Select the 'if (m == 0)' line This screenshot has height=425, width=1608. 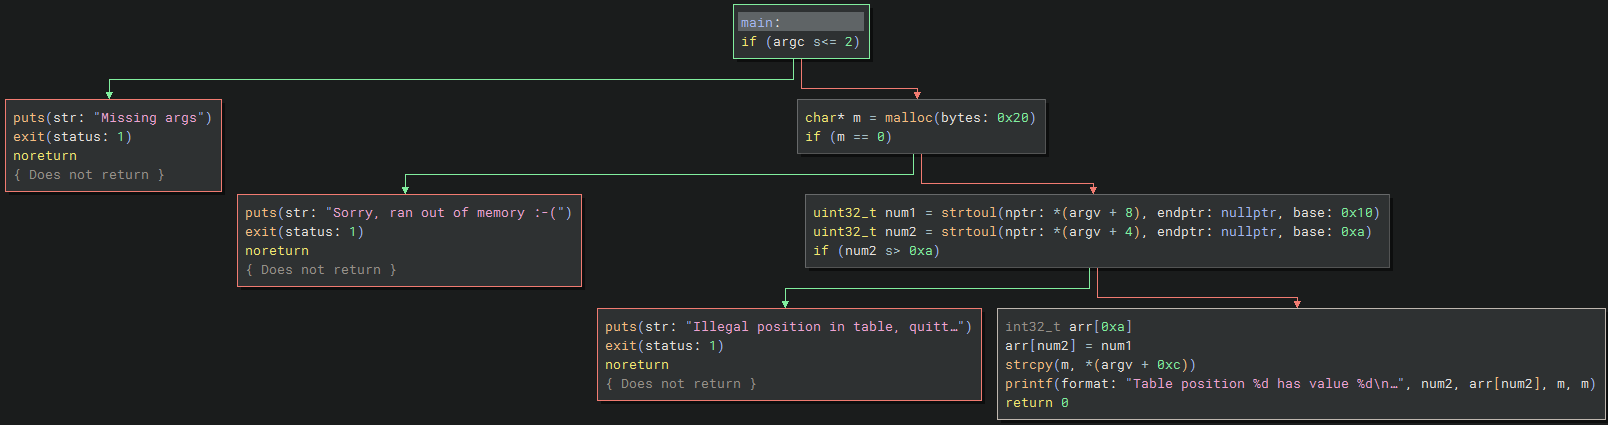[x=848, y=137]
